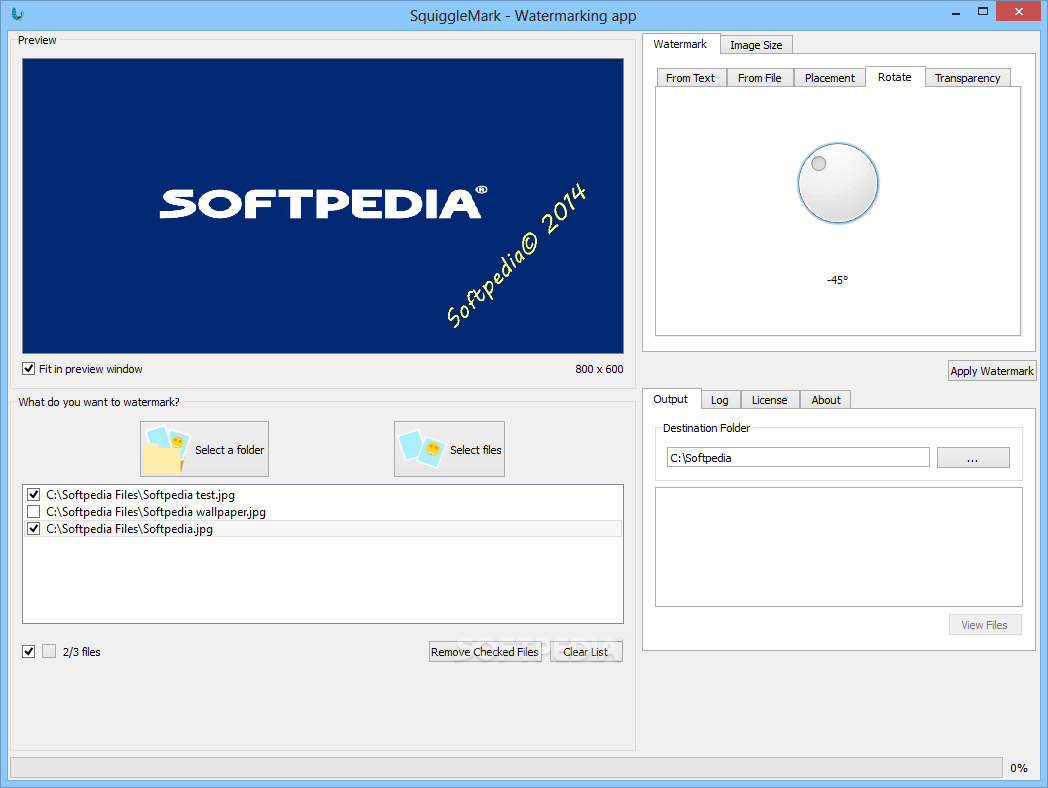Select the row for Softpedia wallpaper.jpg

pyautogui.click(x=323, y=512)
